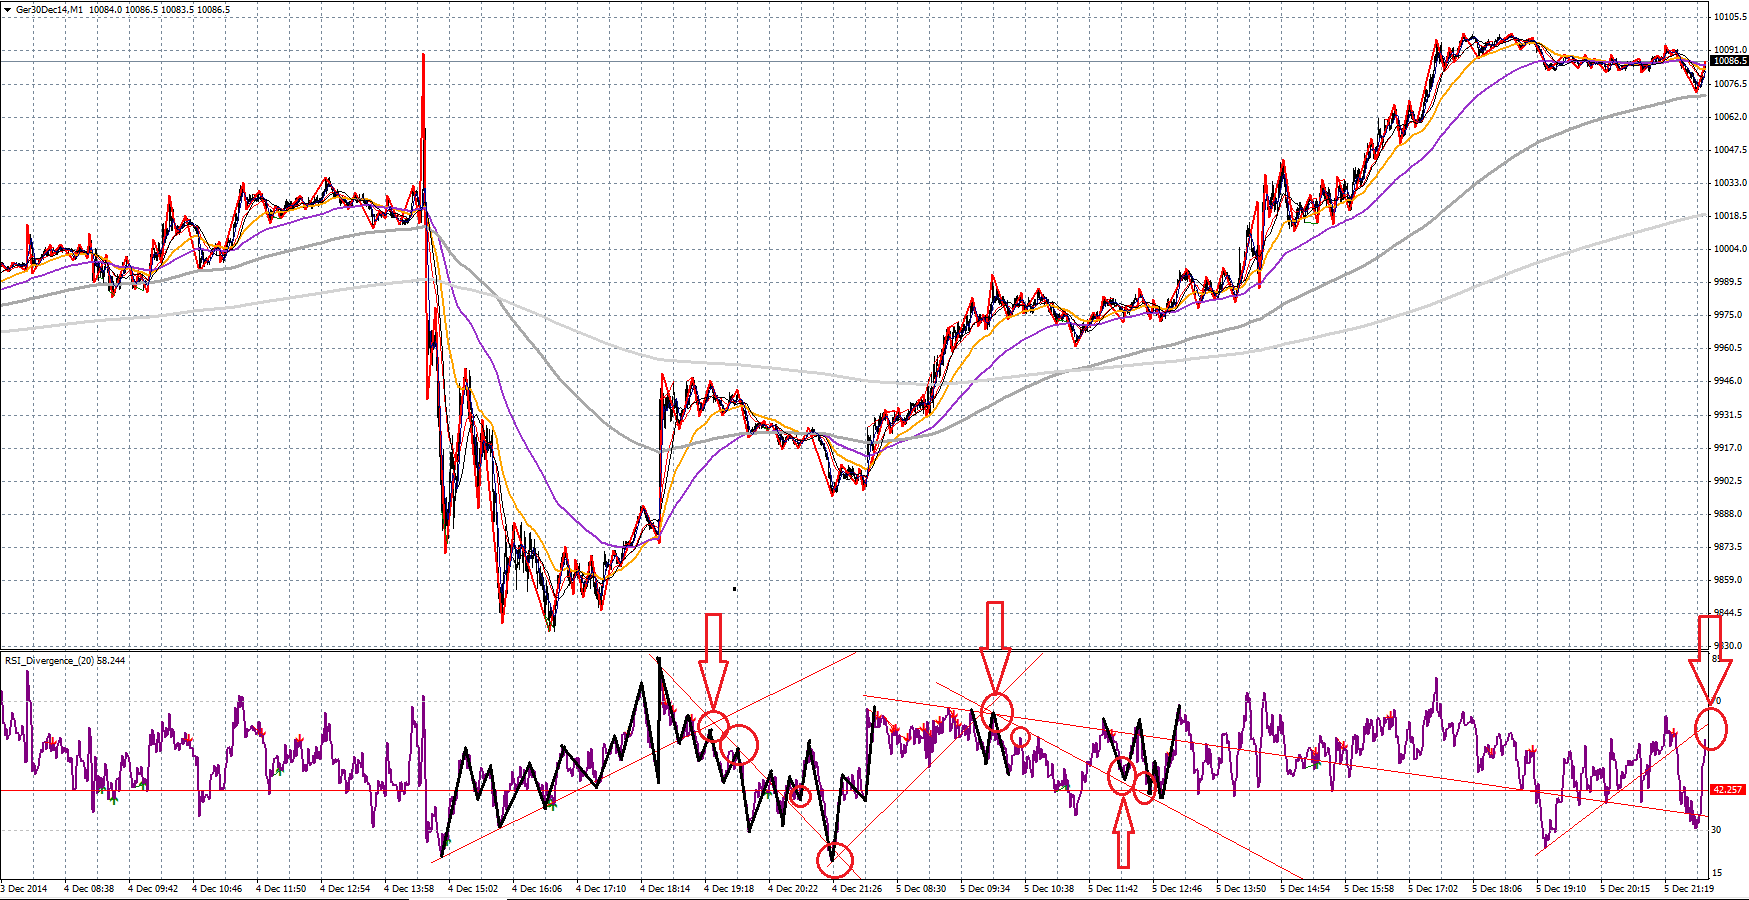Select the 9902.5 price axis label
Viewport: 1749px width, 900px height.
[1728, 481]
